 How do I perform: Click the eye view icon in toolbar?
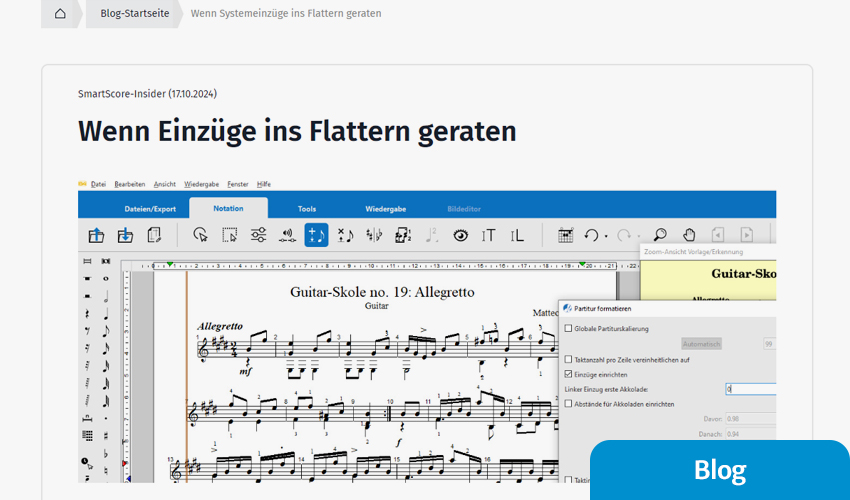[x=460, y=236]
